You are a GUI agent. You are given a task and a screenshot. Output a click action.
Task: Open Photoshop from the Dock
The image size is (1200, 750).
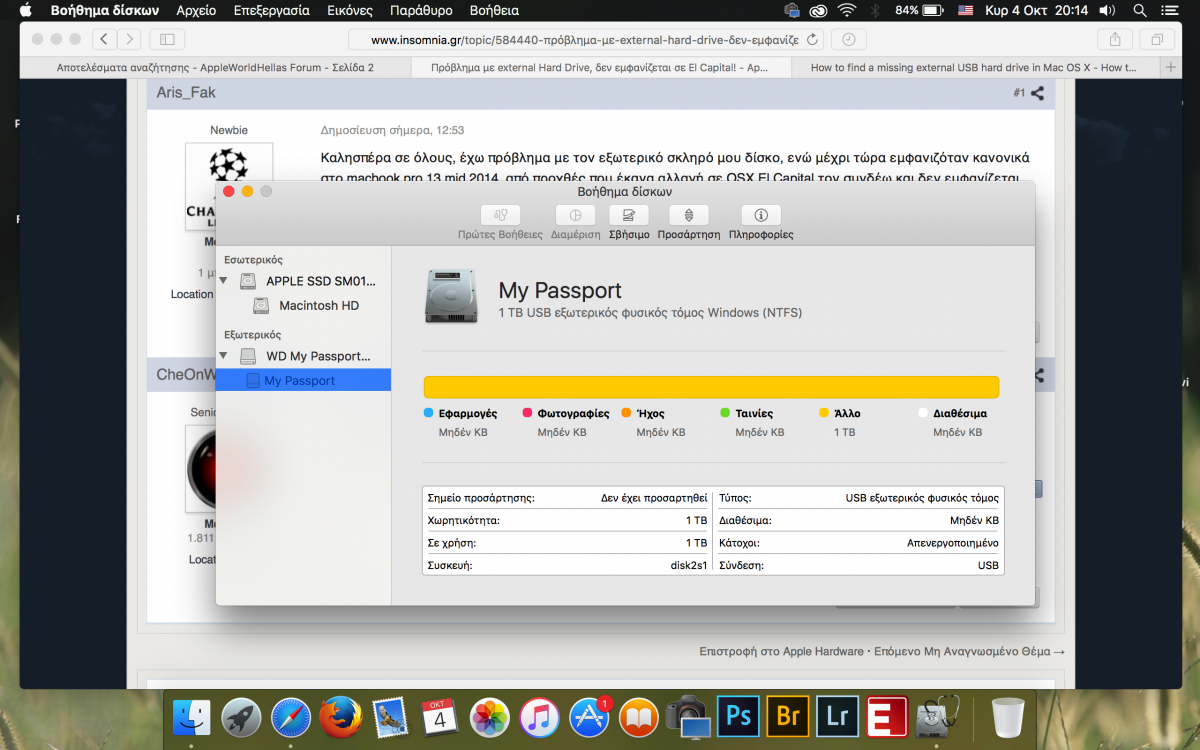coord(738,717)
